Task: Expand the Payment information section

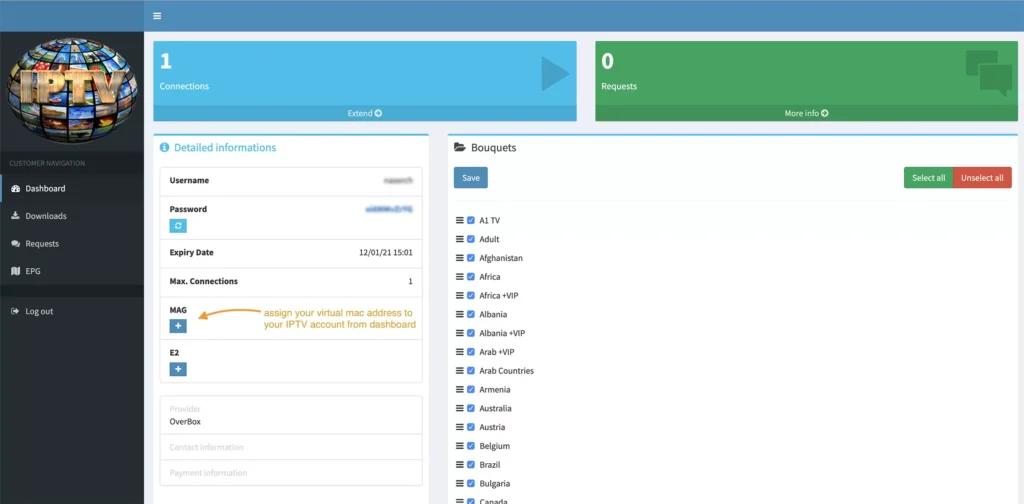Action: tap(208, 473)
